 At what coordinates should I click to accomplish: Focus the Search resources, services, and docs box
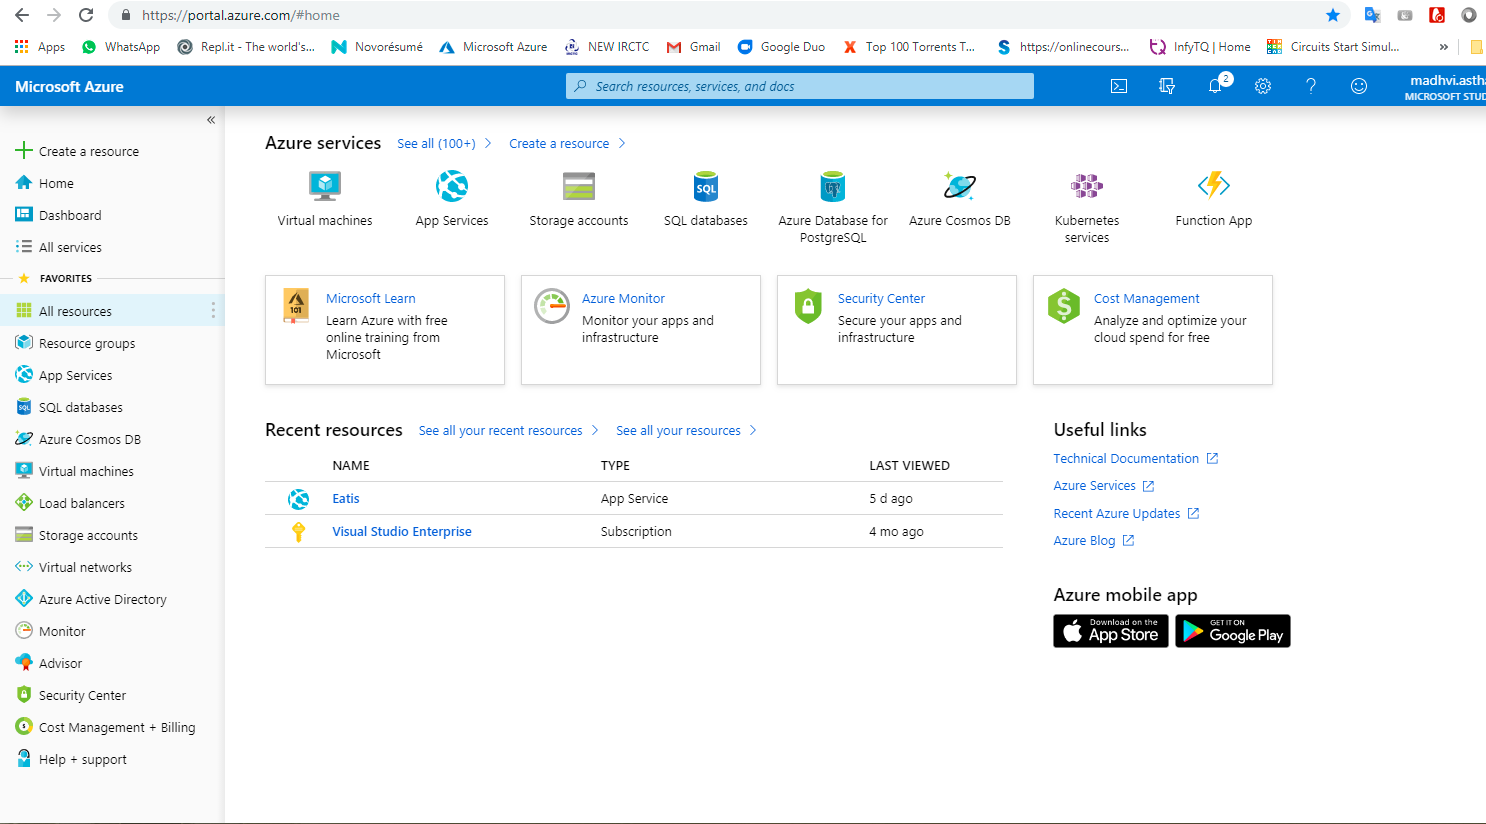coord(800,86)
